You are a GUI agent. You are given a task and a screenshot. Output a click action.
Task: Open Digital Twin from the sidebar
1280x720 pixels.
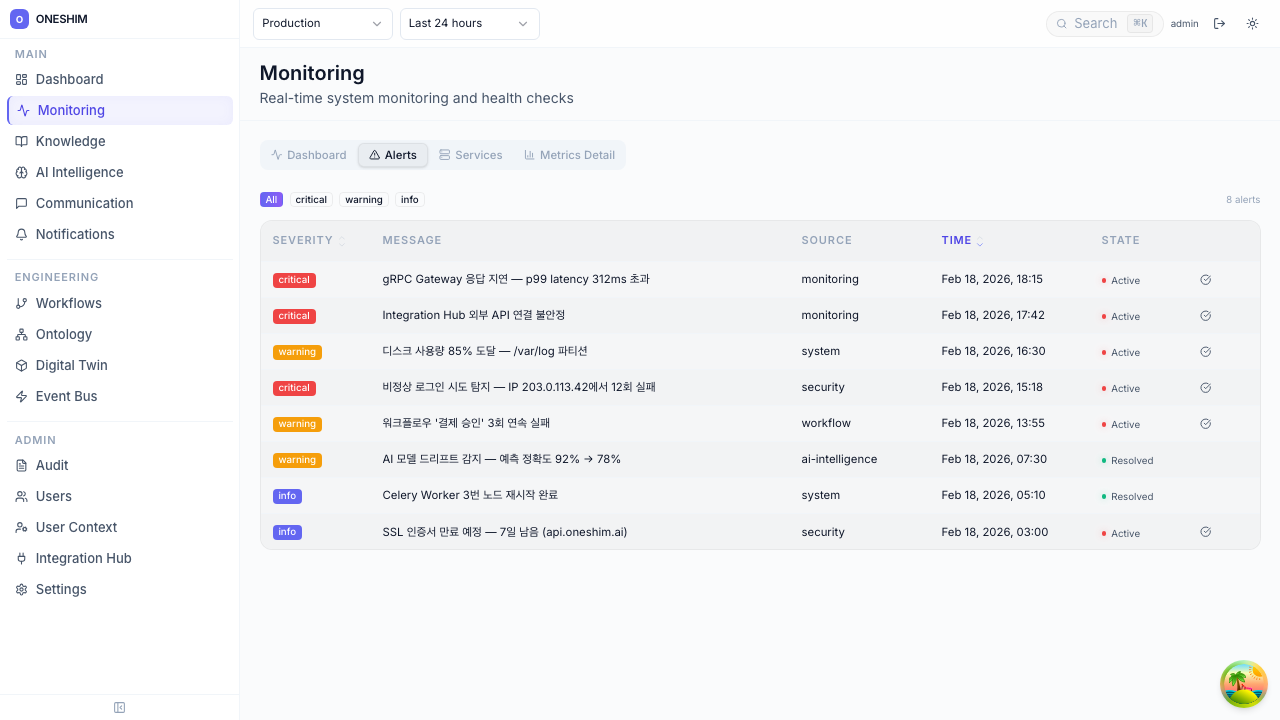(71, 365)
